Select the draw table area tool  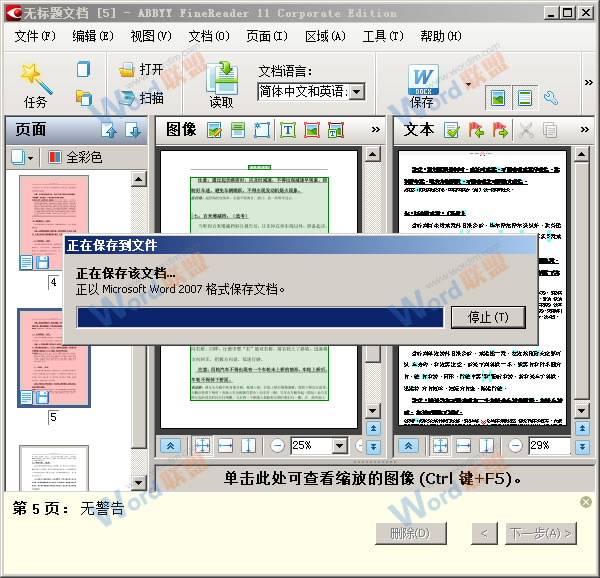[336, 130]
